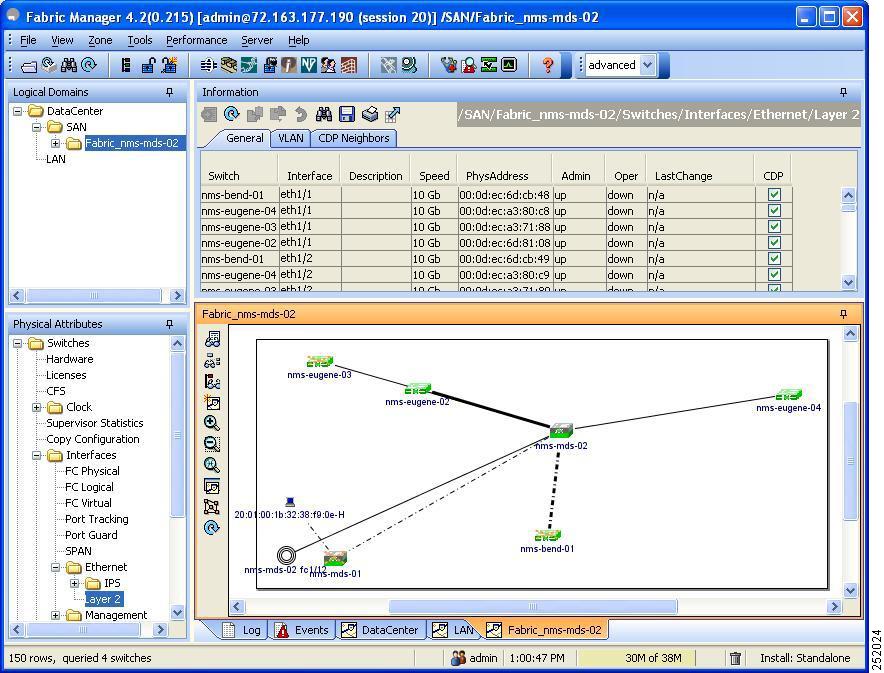Click the green NP icon in the toolbar

pyautogui.click(x=308, y=65)
